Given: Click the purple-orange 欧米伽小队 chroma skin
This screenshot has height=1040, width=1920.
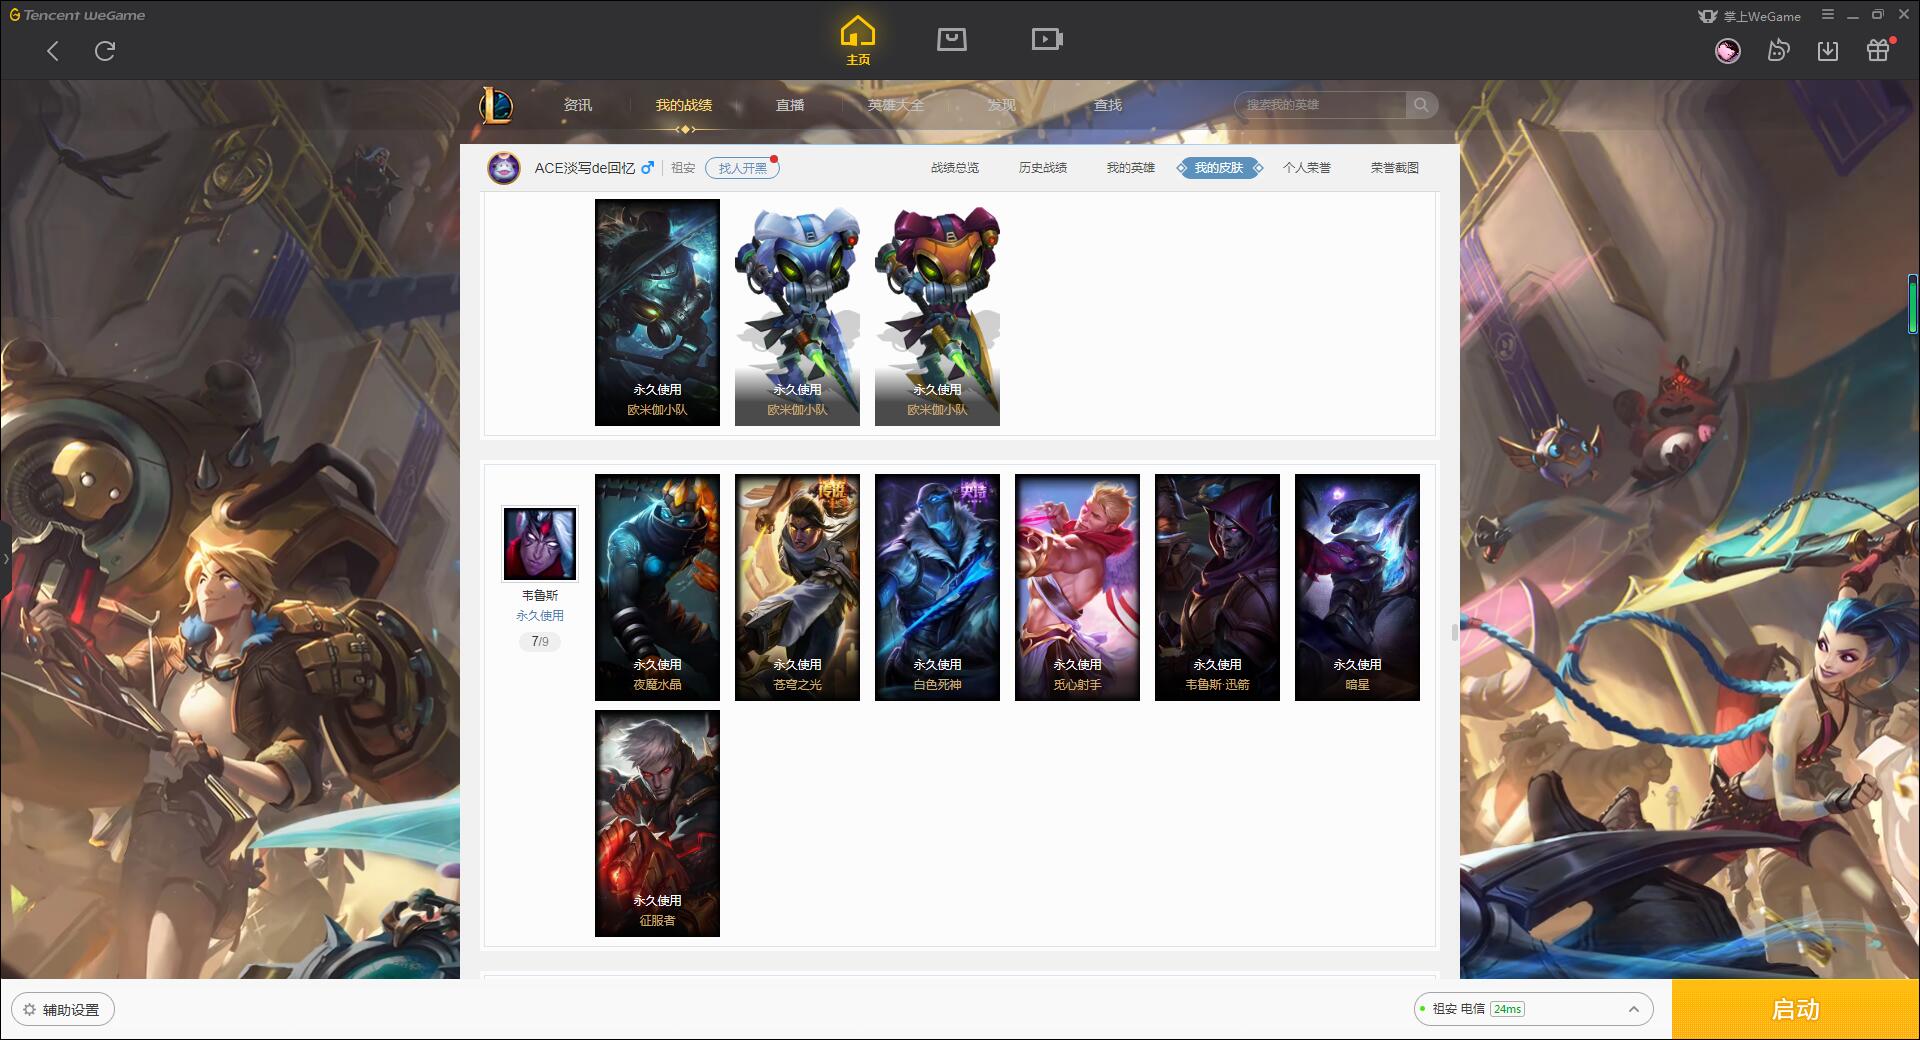Looking at the screenshot, I should click(937, 312).
